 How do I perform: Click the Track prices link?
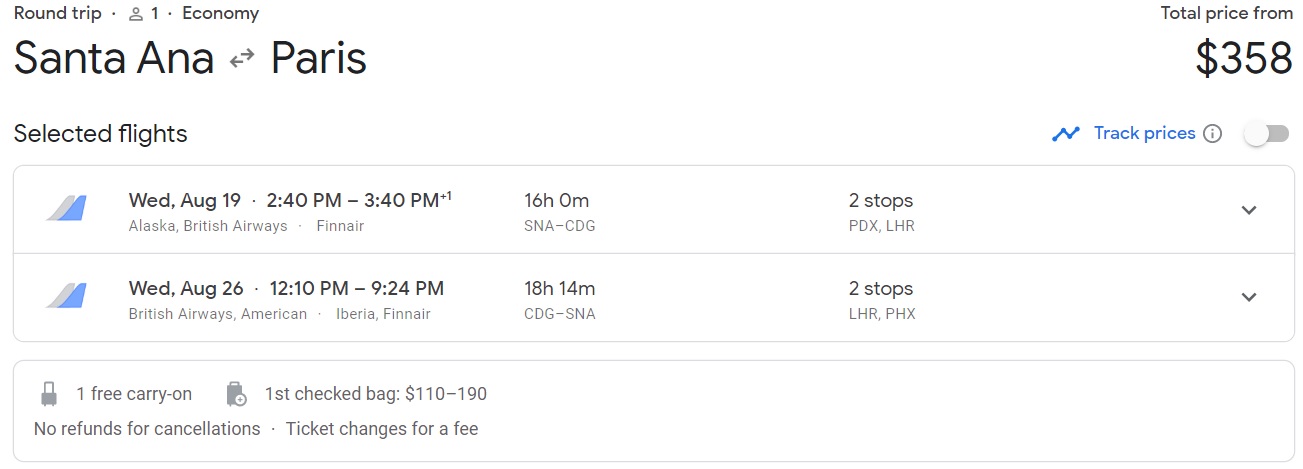[x=1144, y=133]
